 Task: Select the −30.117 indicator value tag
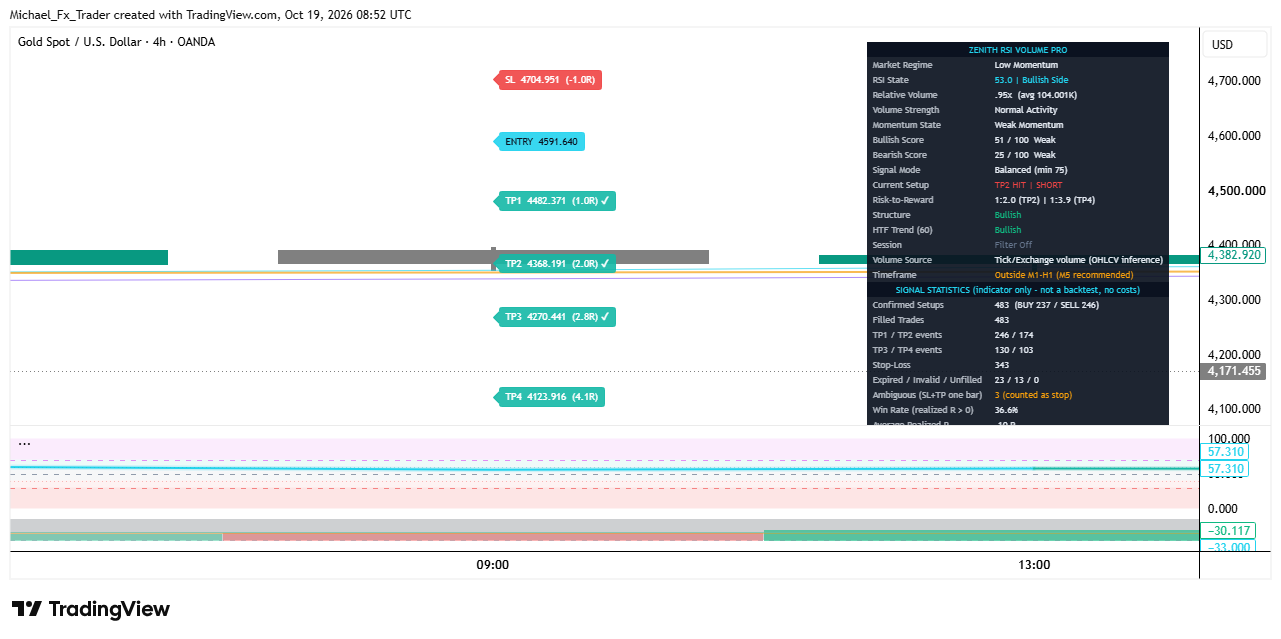point(1229,531)
